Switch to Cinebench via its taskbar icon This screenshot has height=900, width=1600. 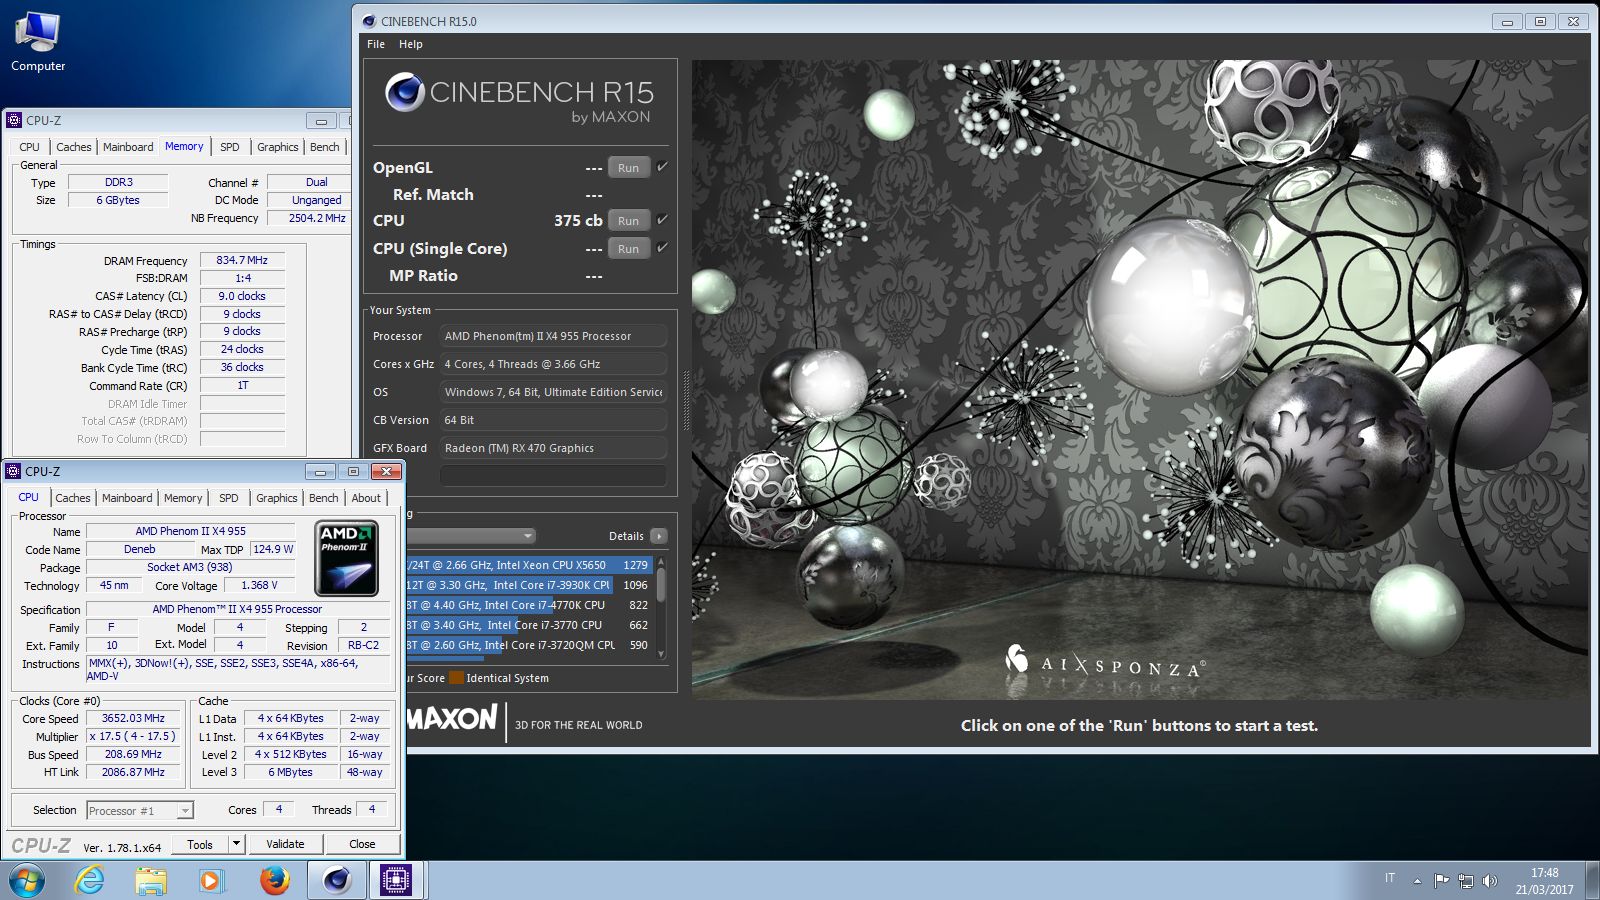coord(336,881)
